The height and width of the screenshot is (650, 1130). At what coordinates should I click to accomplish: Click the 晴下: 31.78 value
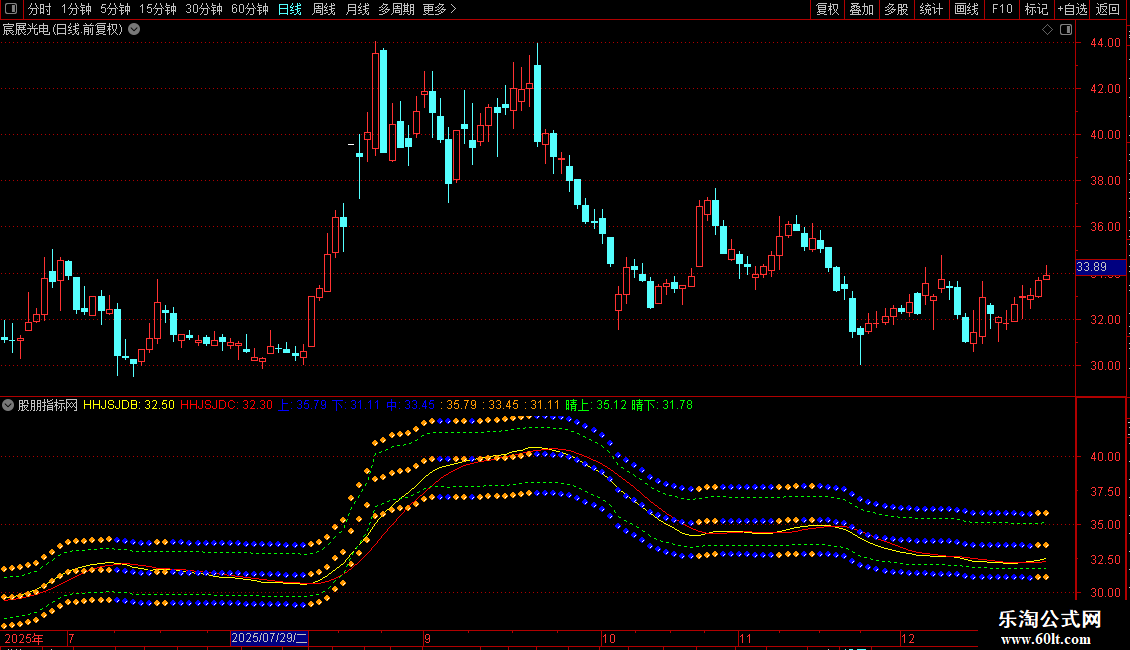click(662, 405)
